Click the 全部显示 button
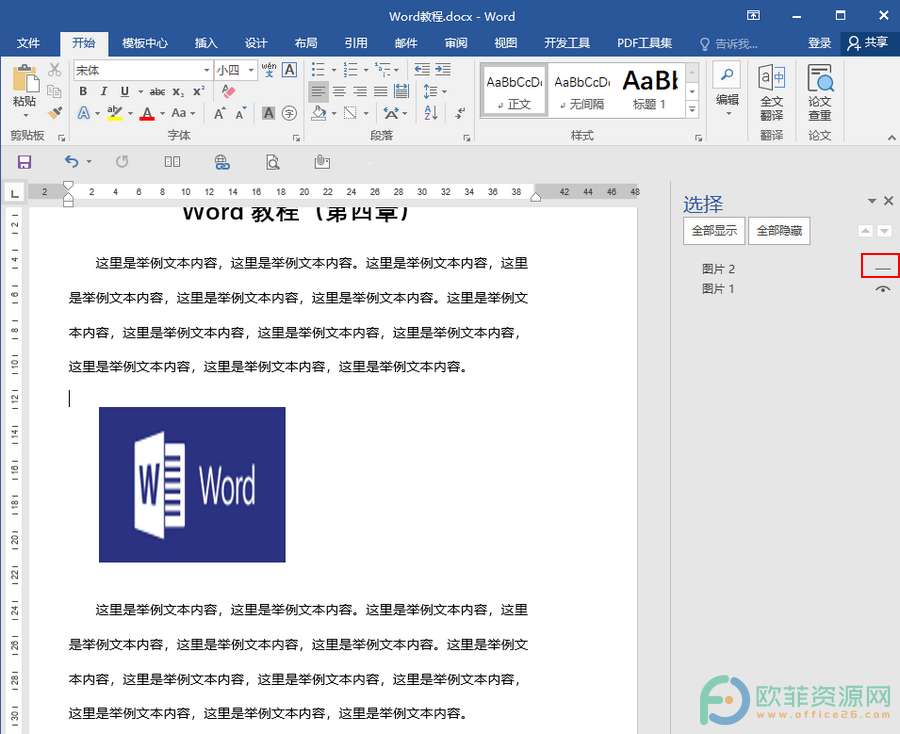The image size is (900, 734). (714, 231)
